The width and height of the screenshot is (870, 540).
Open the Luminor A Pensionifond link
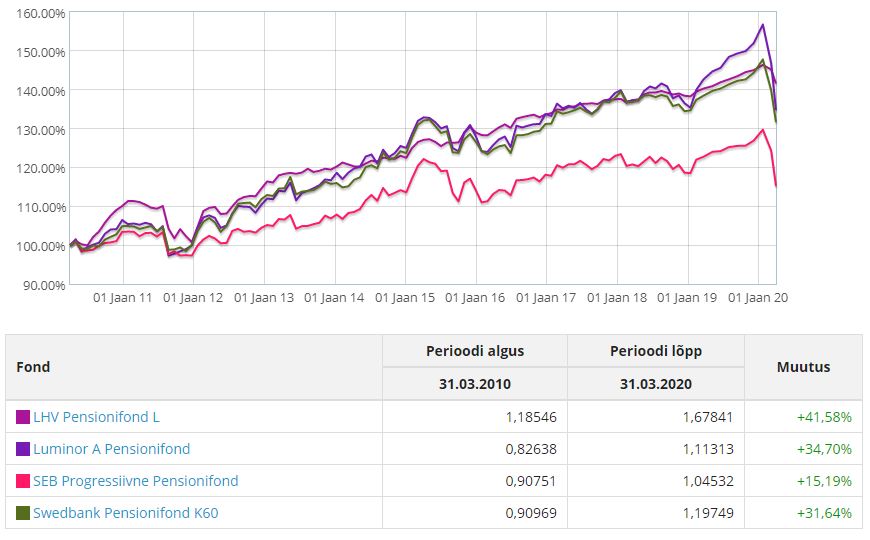pyautogui.click(x=112, y=449)
